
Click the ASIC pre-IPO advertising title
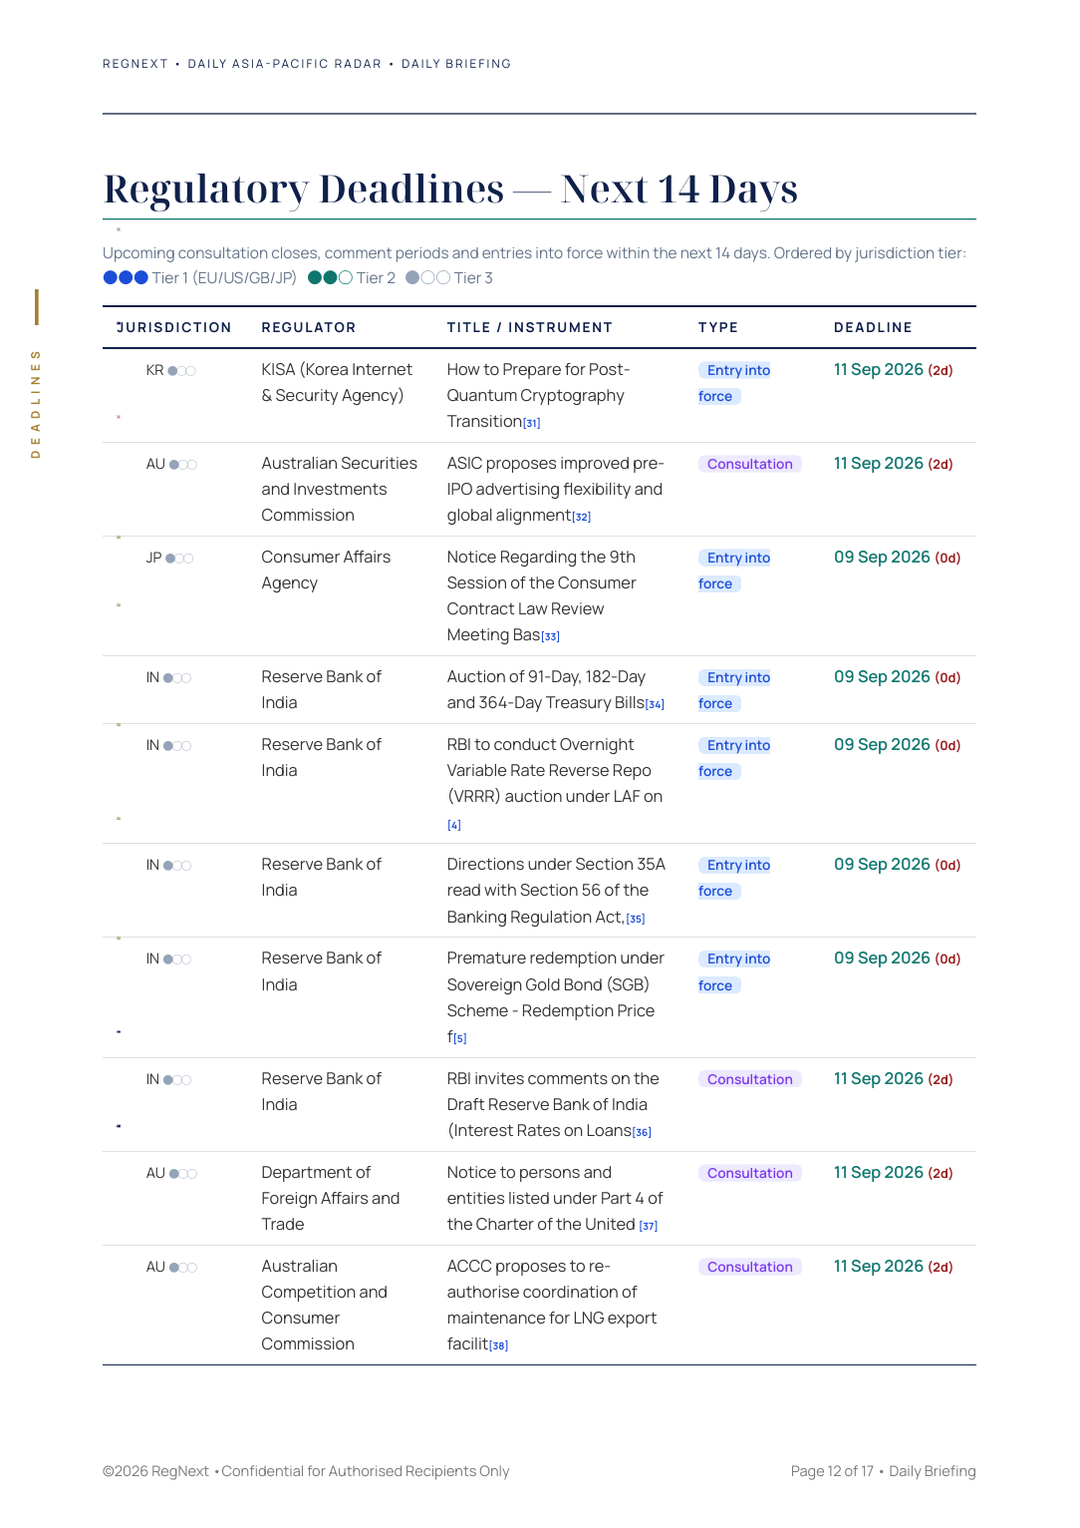555,489
